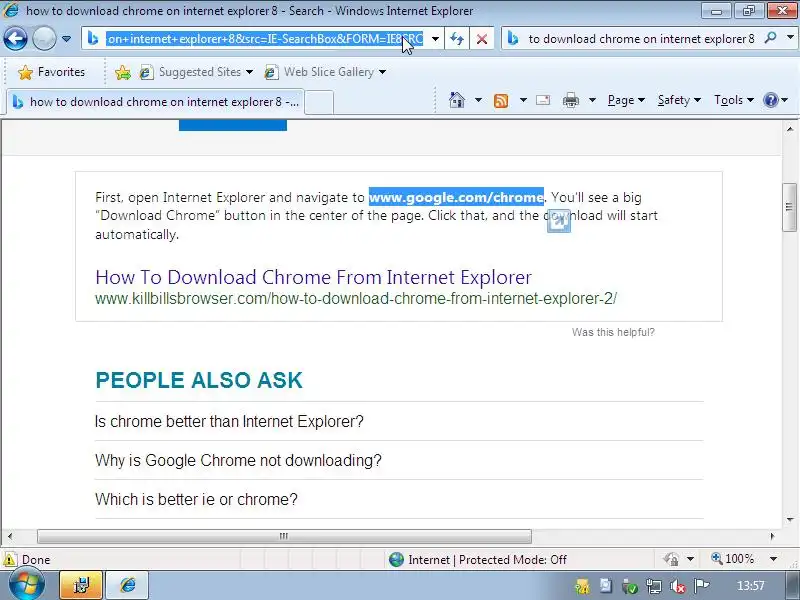Click the highlighted www.google.com/chrome link
This screenshot has height=600, width=800.
coord(456,197)
